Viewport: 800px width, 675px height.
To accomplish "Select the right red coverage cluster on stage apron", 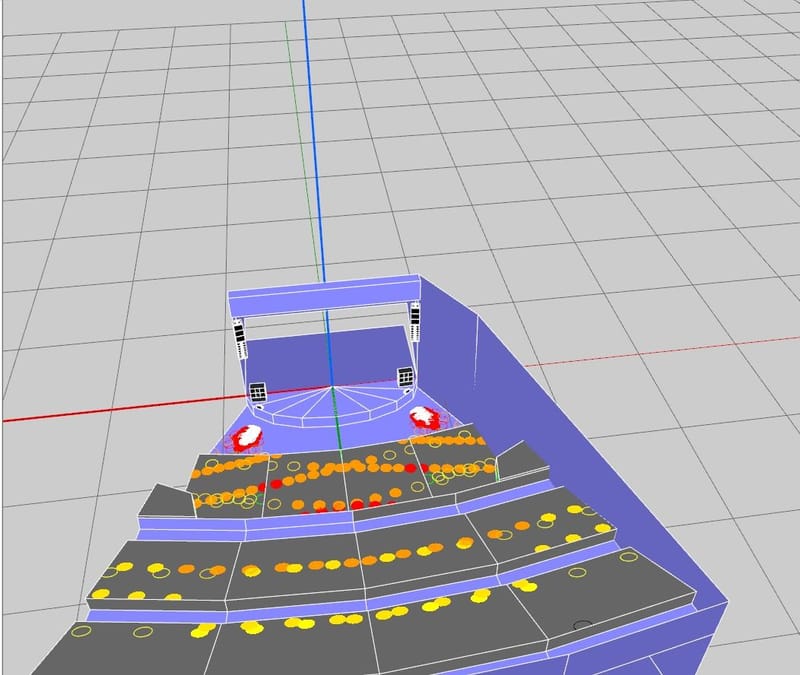I will [x=425, y=417].
